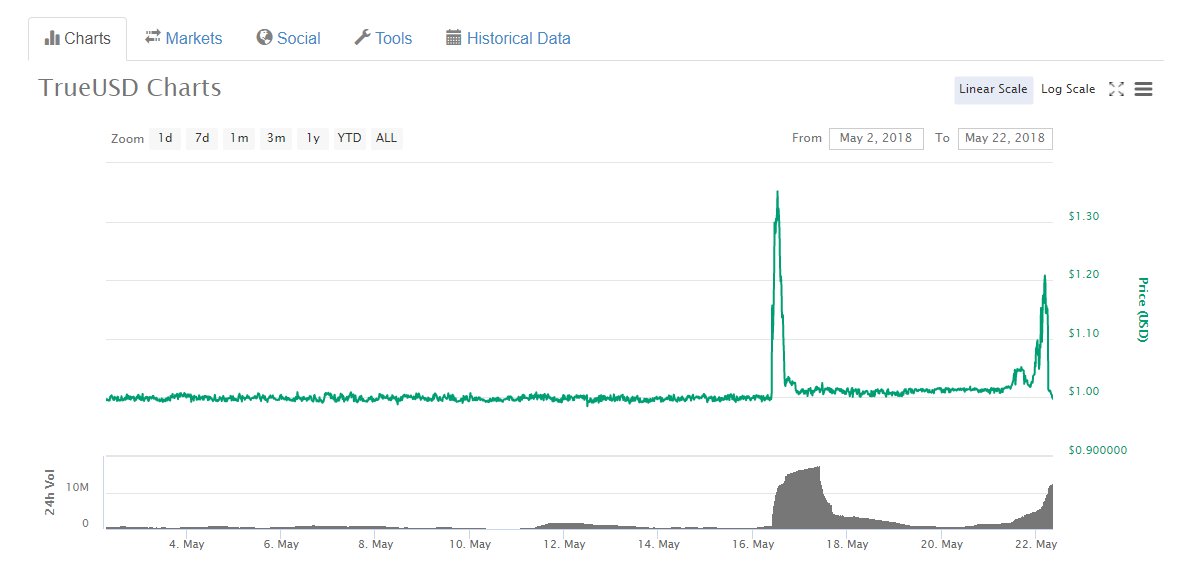Click the 10M volume axis label

[x=78, y=487]
